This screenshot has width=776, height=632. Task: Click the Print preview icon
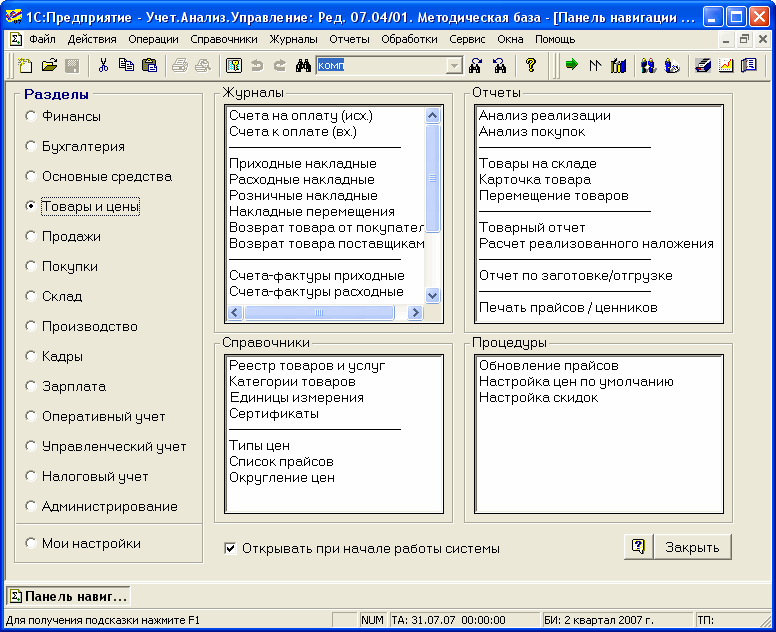click(203, 65)
